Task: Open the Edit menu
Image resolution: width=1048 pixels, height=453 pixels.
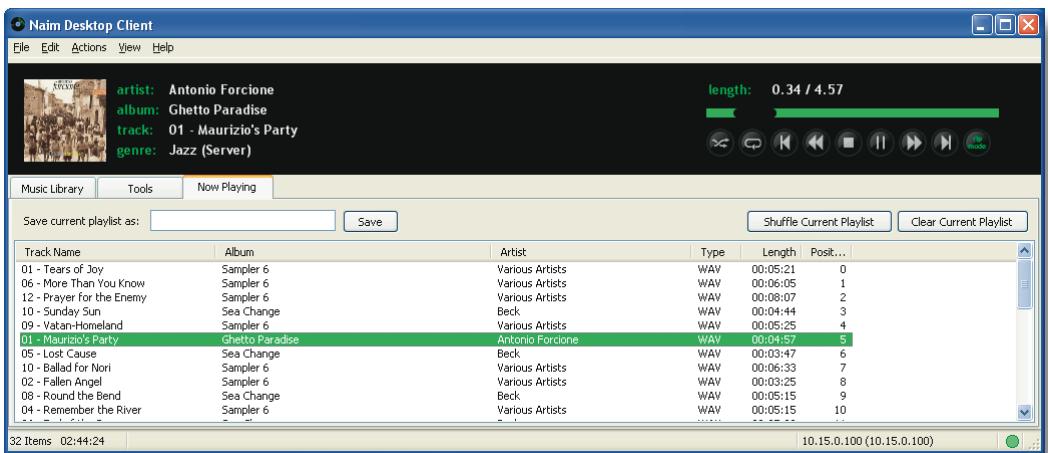Action: coord(50,47)
